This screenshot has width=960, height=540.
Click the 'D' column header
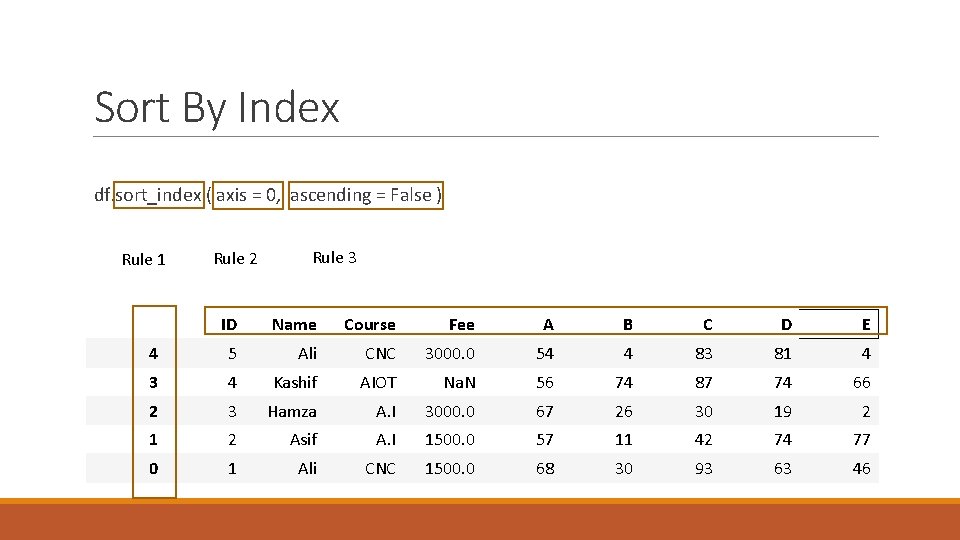click(786, 324)
